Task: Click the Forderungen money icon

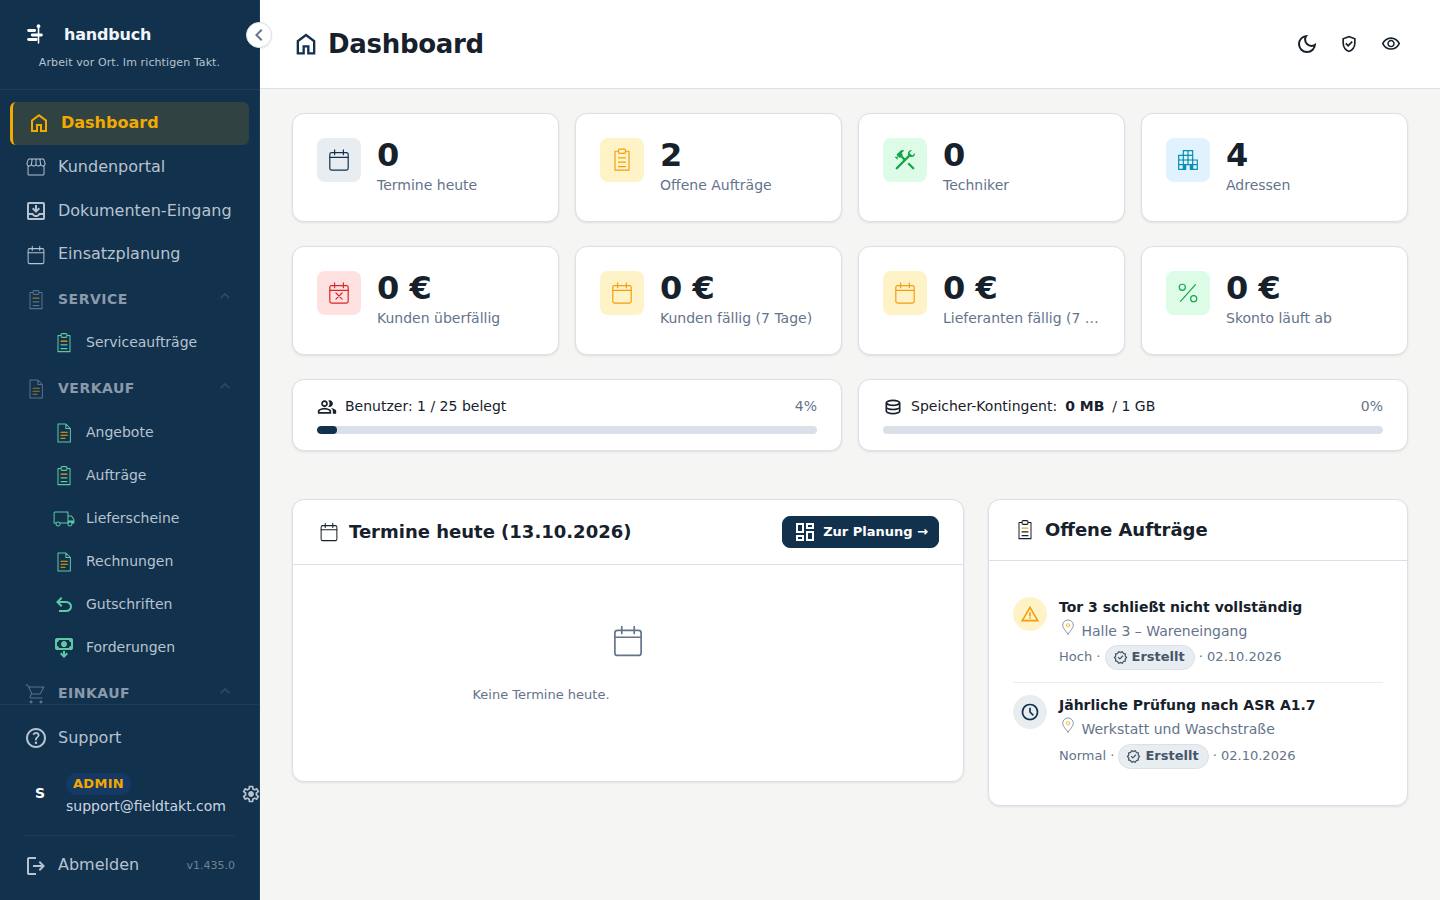Action: click(x=64, y=647)
